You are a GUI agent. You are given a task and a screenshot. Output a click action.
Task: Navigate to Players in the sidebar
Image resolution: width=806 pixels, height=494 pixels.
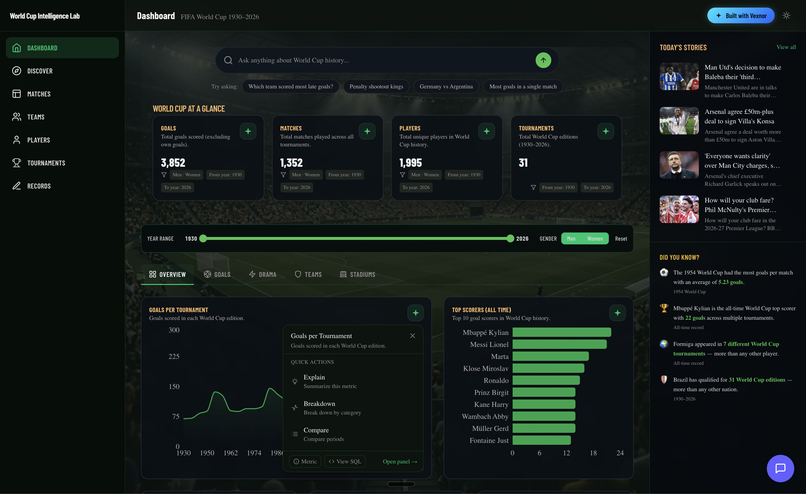click(x=62, y=140)
